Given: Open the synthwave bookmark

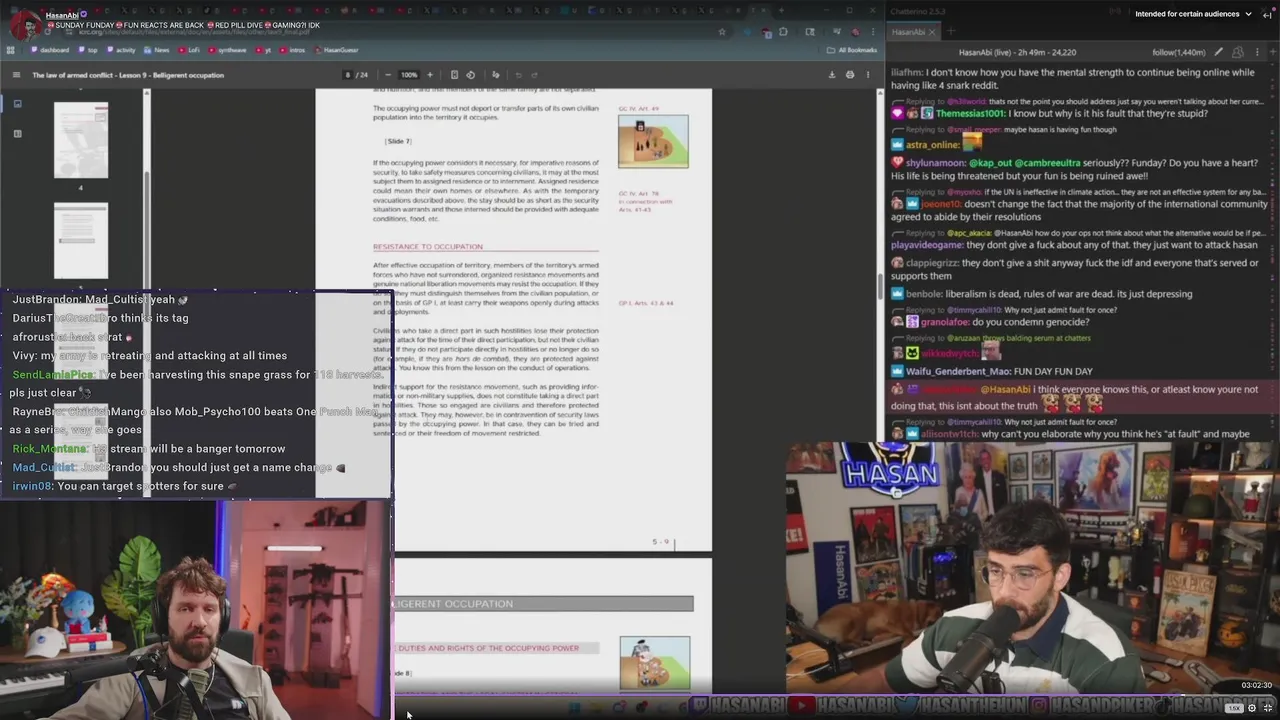Looking at the screenshot, I should point(227,50).
